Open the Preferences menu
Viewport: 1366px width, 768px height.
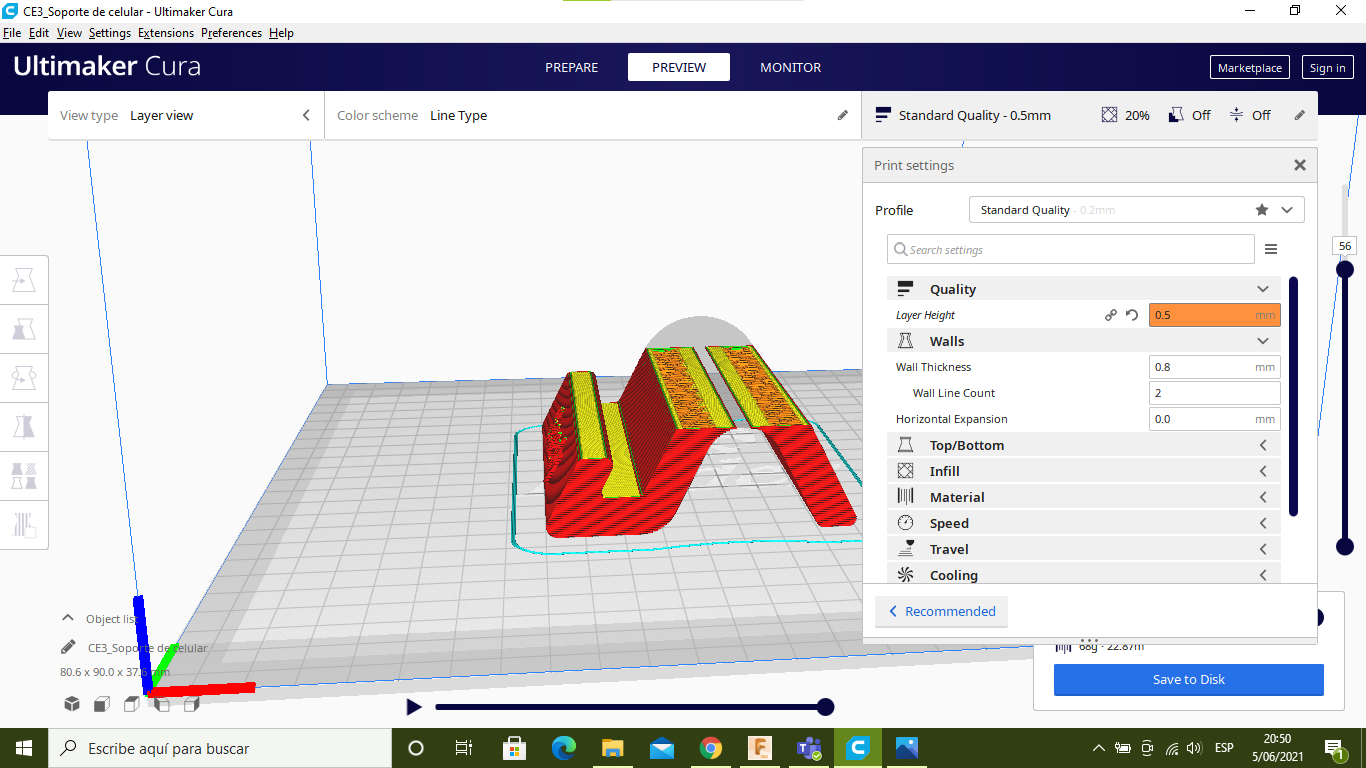pos(231,33)
